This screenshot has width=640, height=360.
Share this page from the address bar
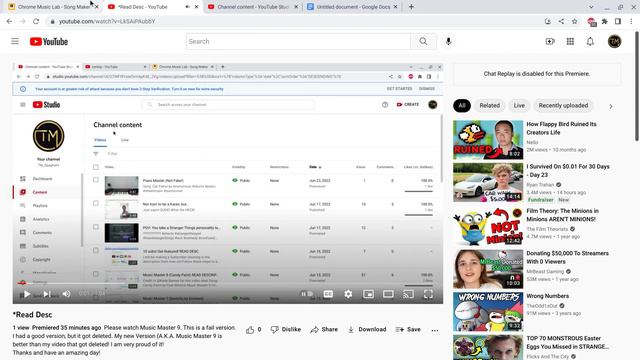point(561,21)
